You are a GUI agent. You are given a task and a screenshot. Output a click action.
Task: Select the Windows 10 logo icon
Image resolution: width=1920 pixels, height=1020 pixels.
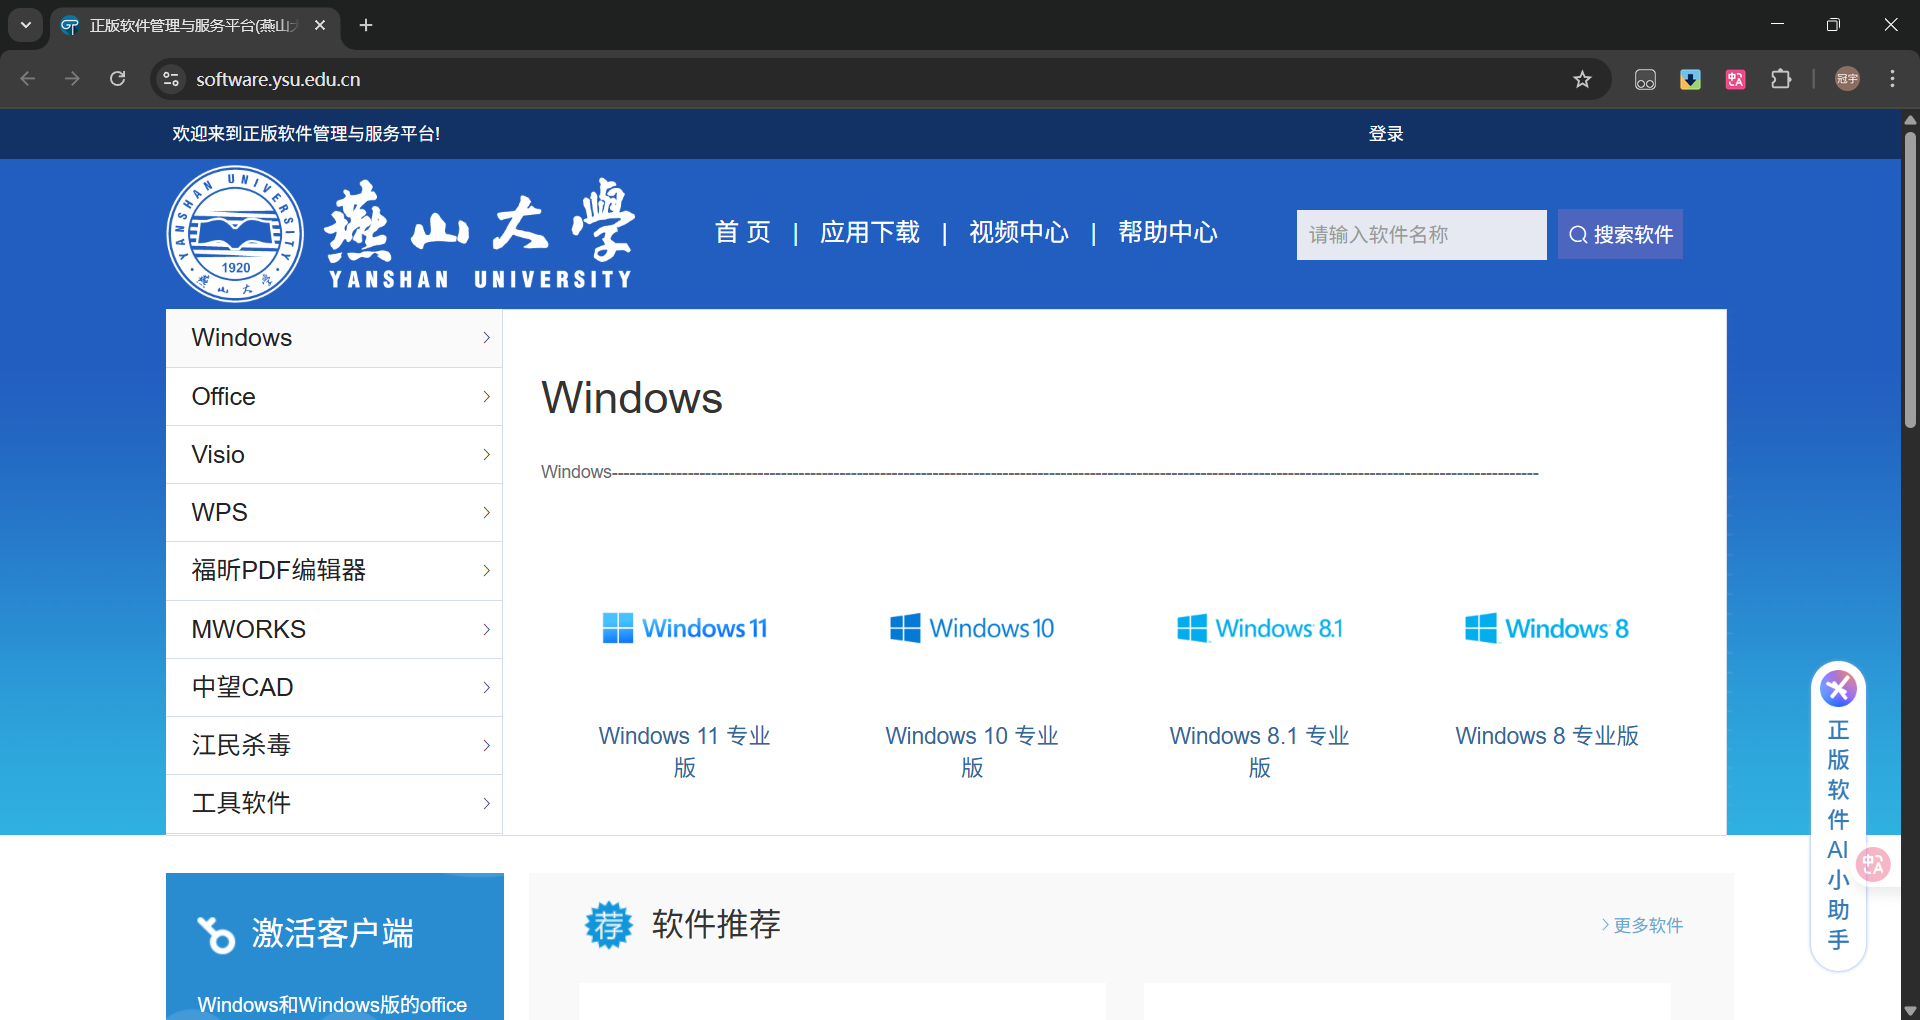click(x=904, y=627)
